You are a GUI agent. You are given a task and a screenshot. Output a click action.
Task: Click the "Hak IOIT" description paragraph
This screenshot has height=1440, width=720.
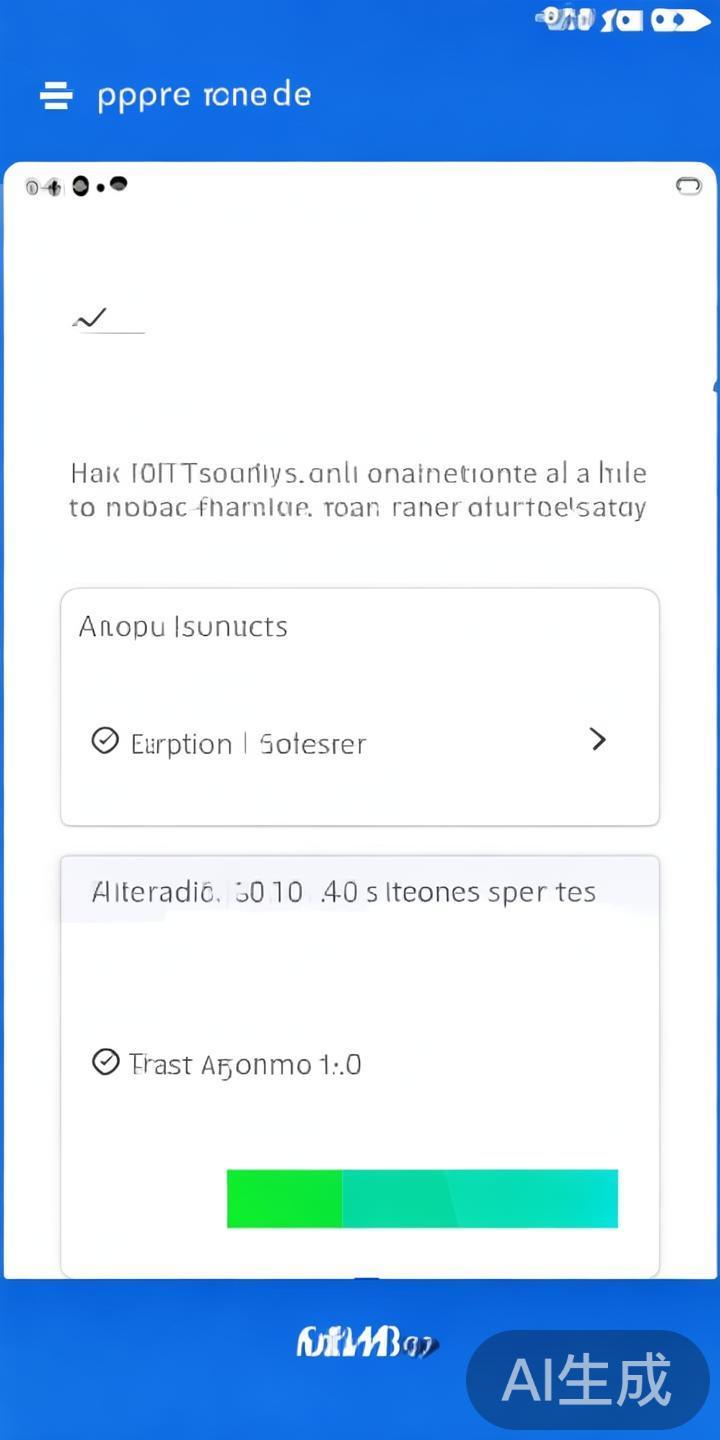(358, 490)
